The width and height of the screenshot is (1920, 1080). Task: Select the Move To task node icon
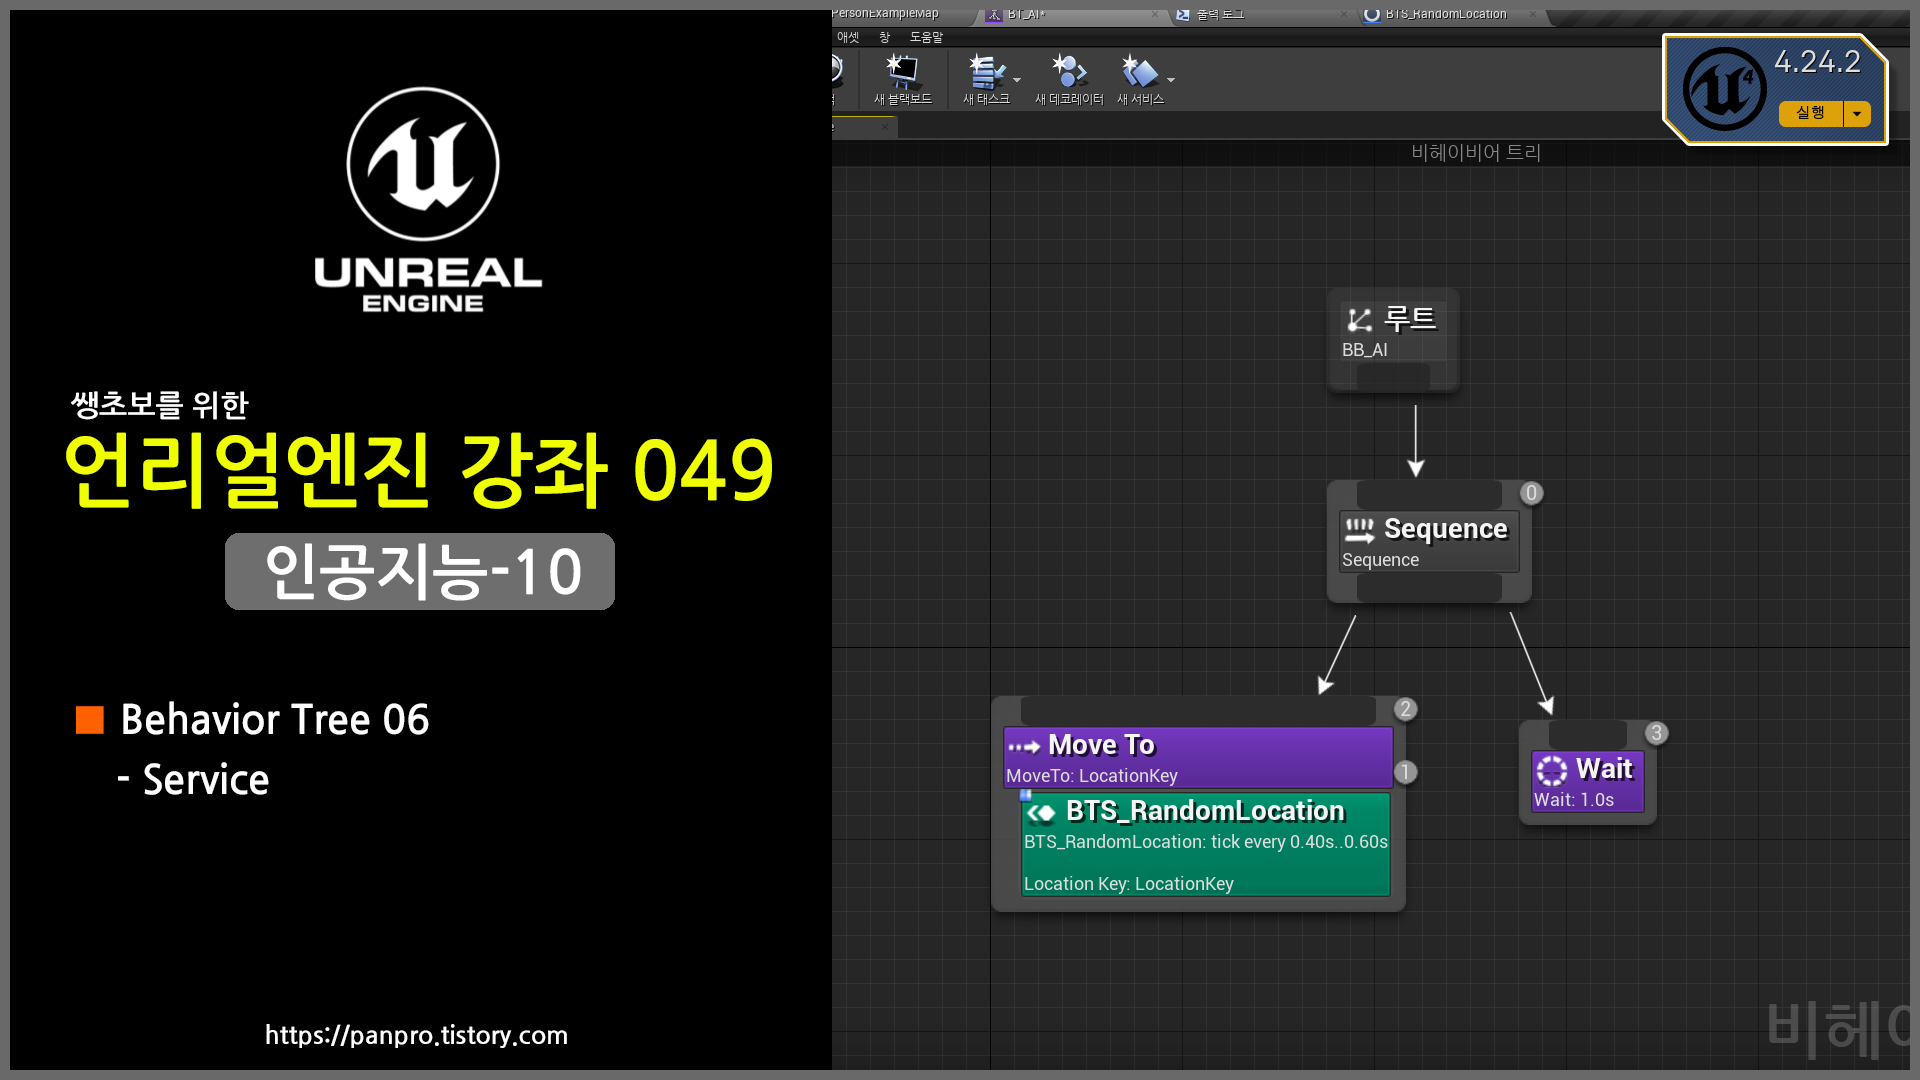[1024, 746]
